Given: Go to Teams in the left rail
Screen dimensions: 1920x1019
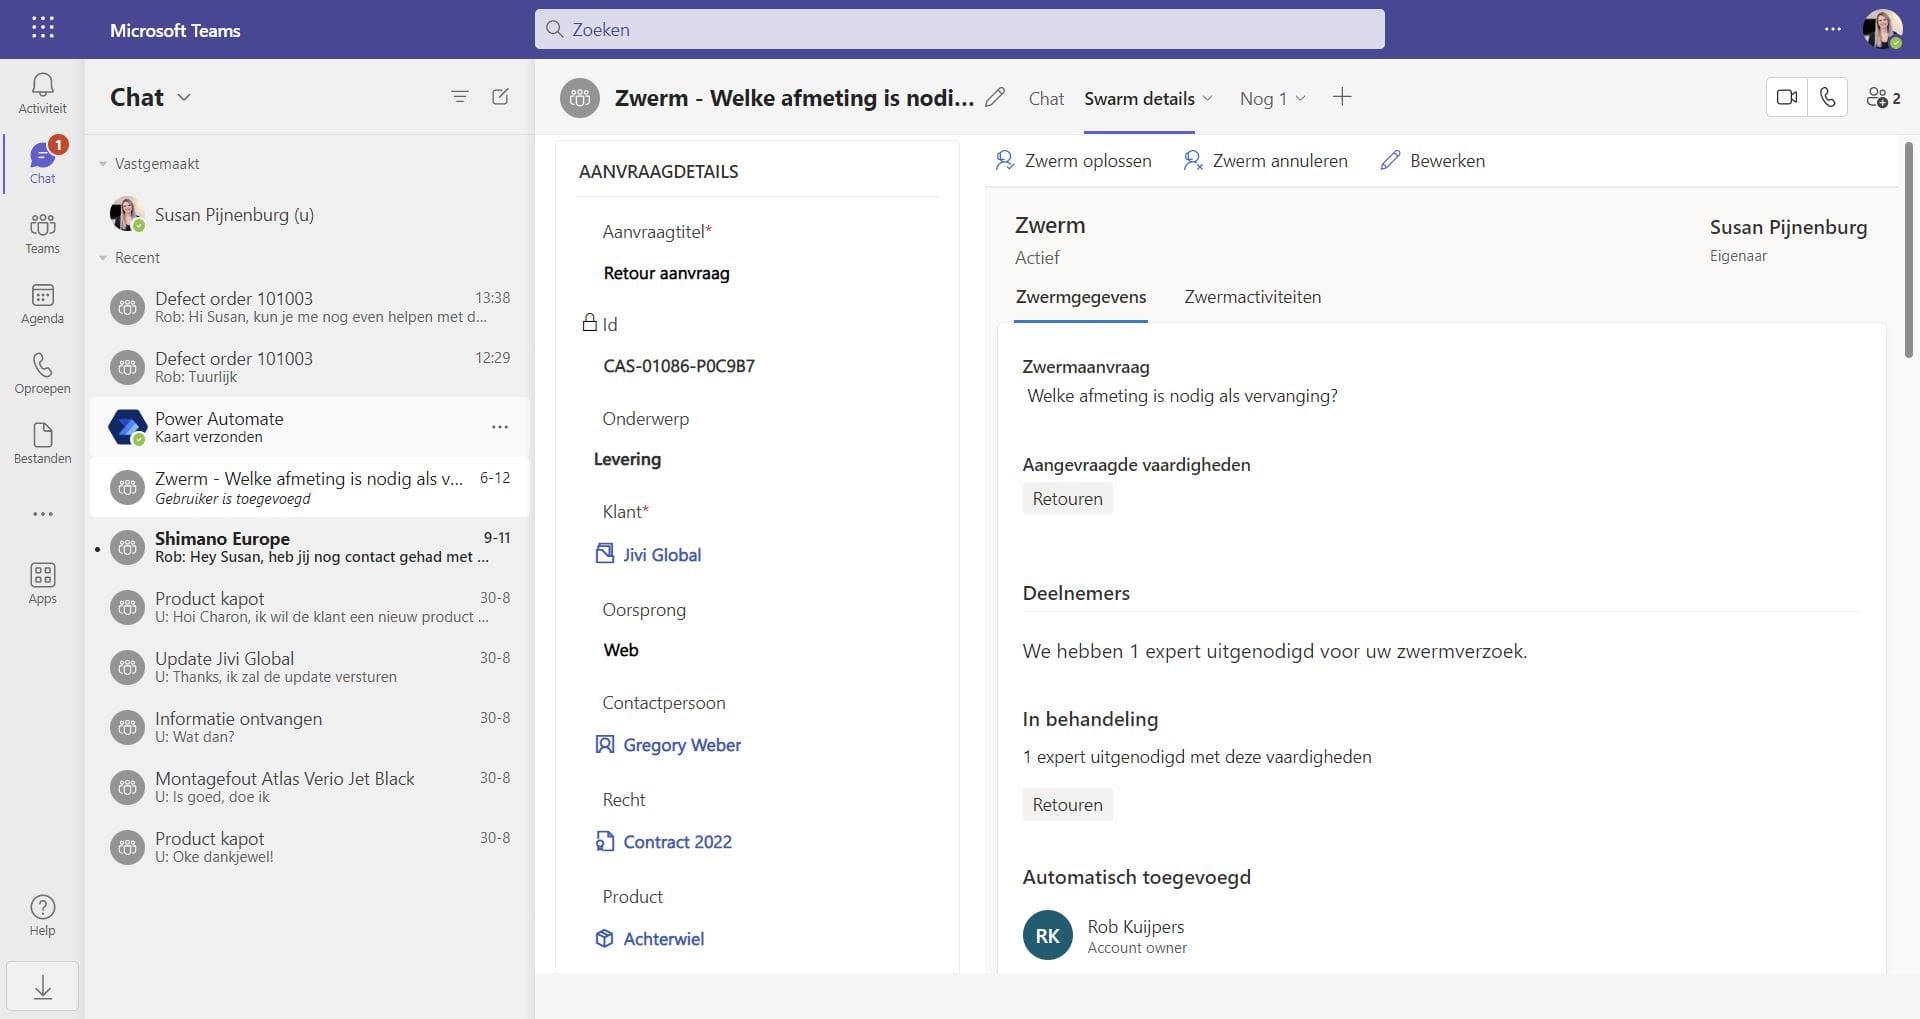Looking at the screenshot, I should (42, 233).
